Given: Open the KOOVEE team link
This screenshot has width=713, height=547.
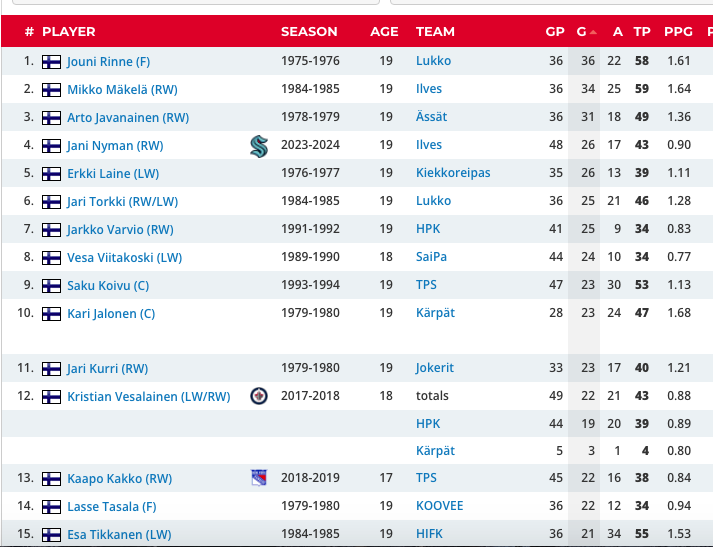Looking at the screenshot, I should (439, 506).
